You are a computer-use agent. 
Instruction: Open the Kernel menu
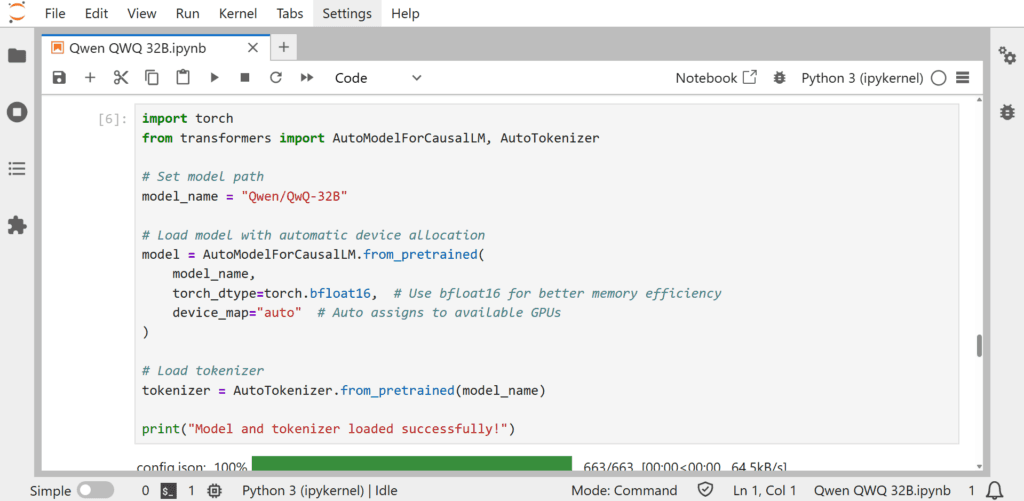(x=238, y=14)
